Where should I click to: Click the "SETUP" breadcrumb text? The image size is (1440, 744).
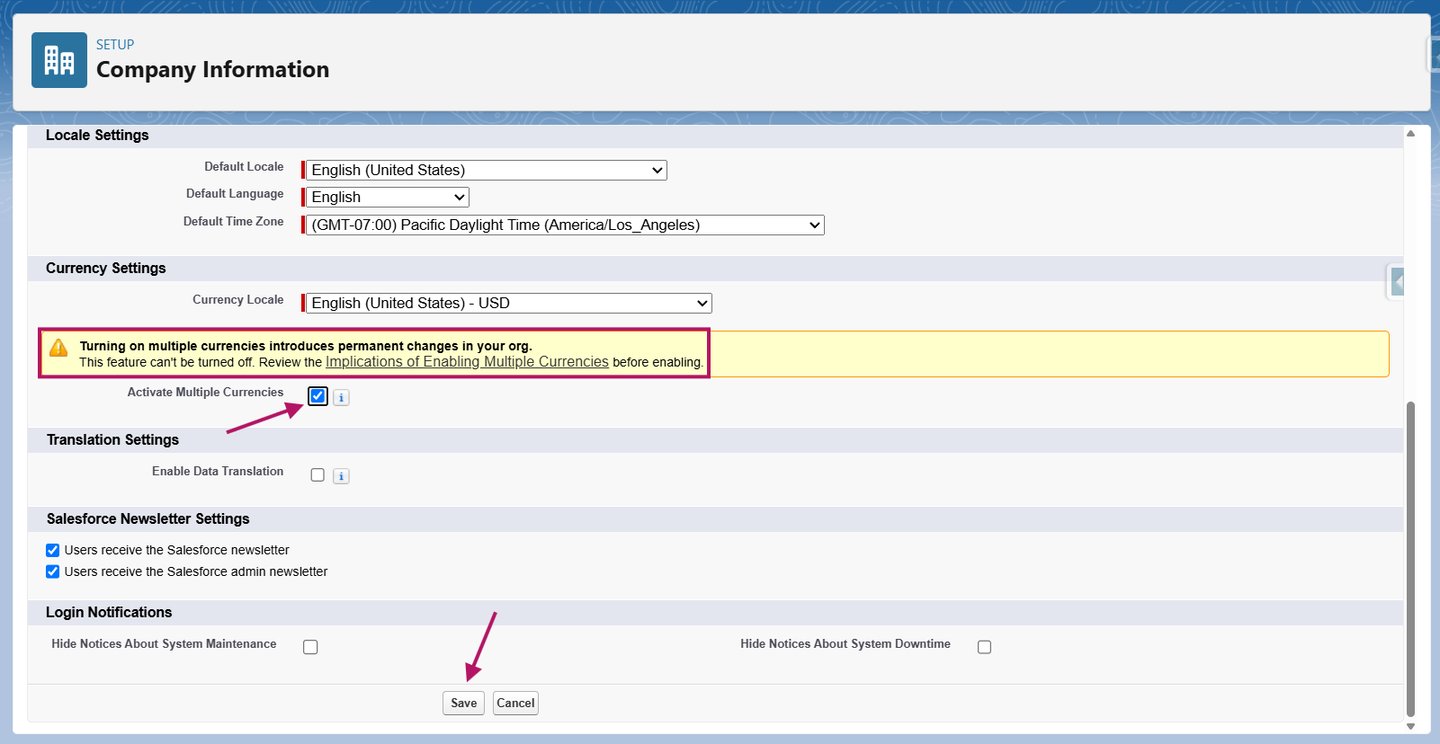[x=115, y=44]
